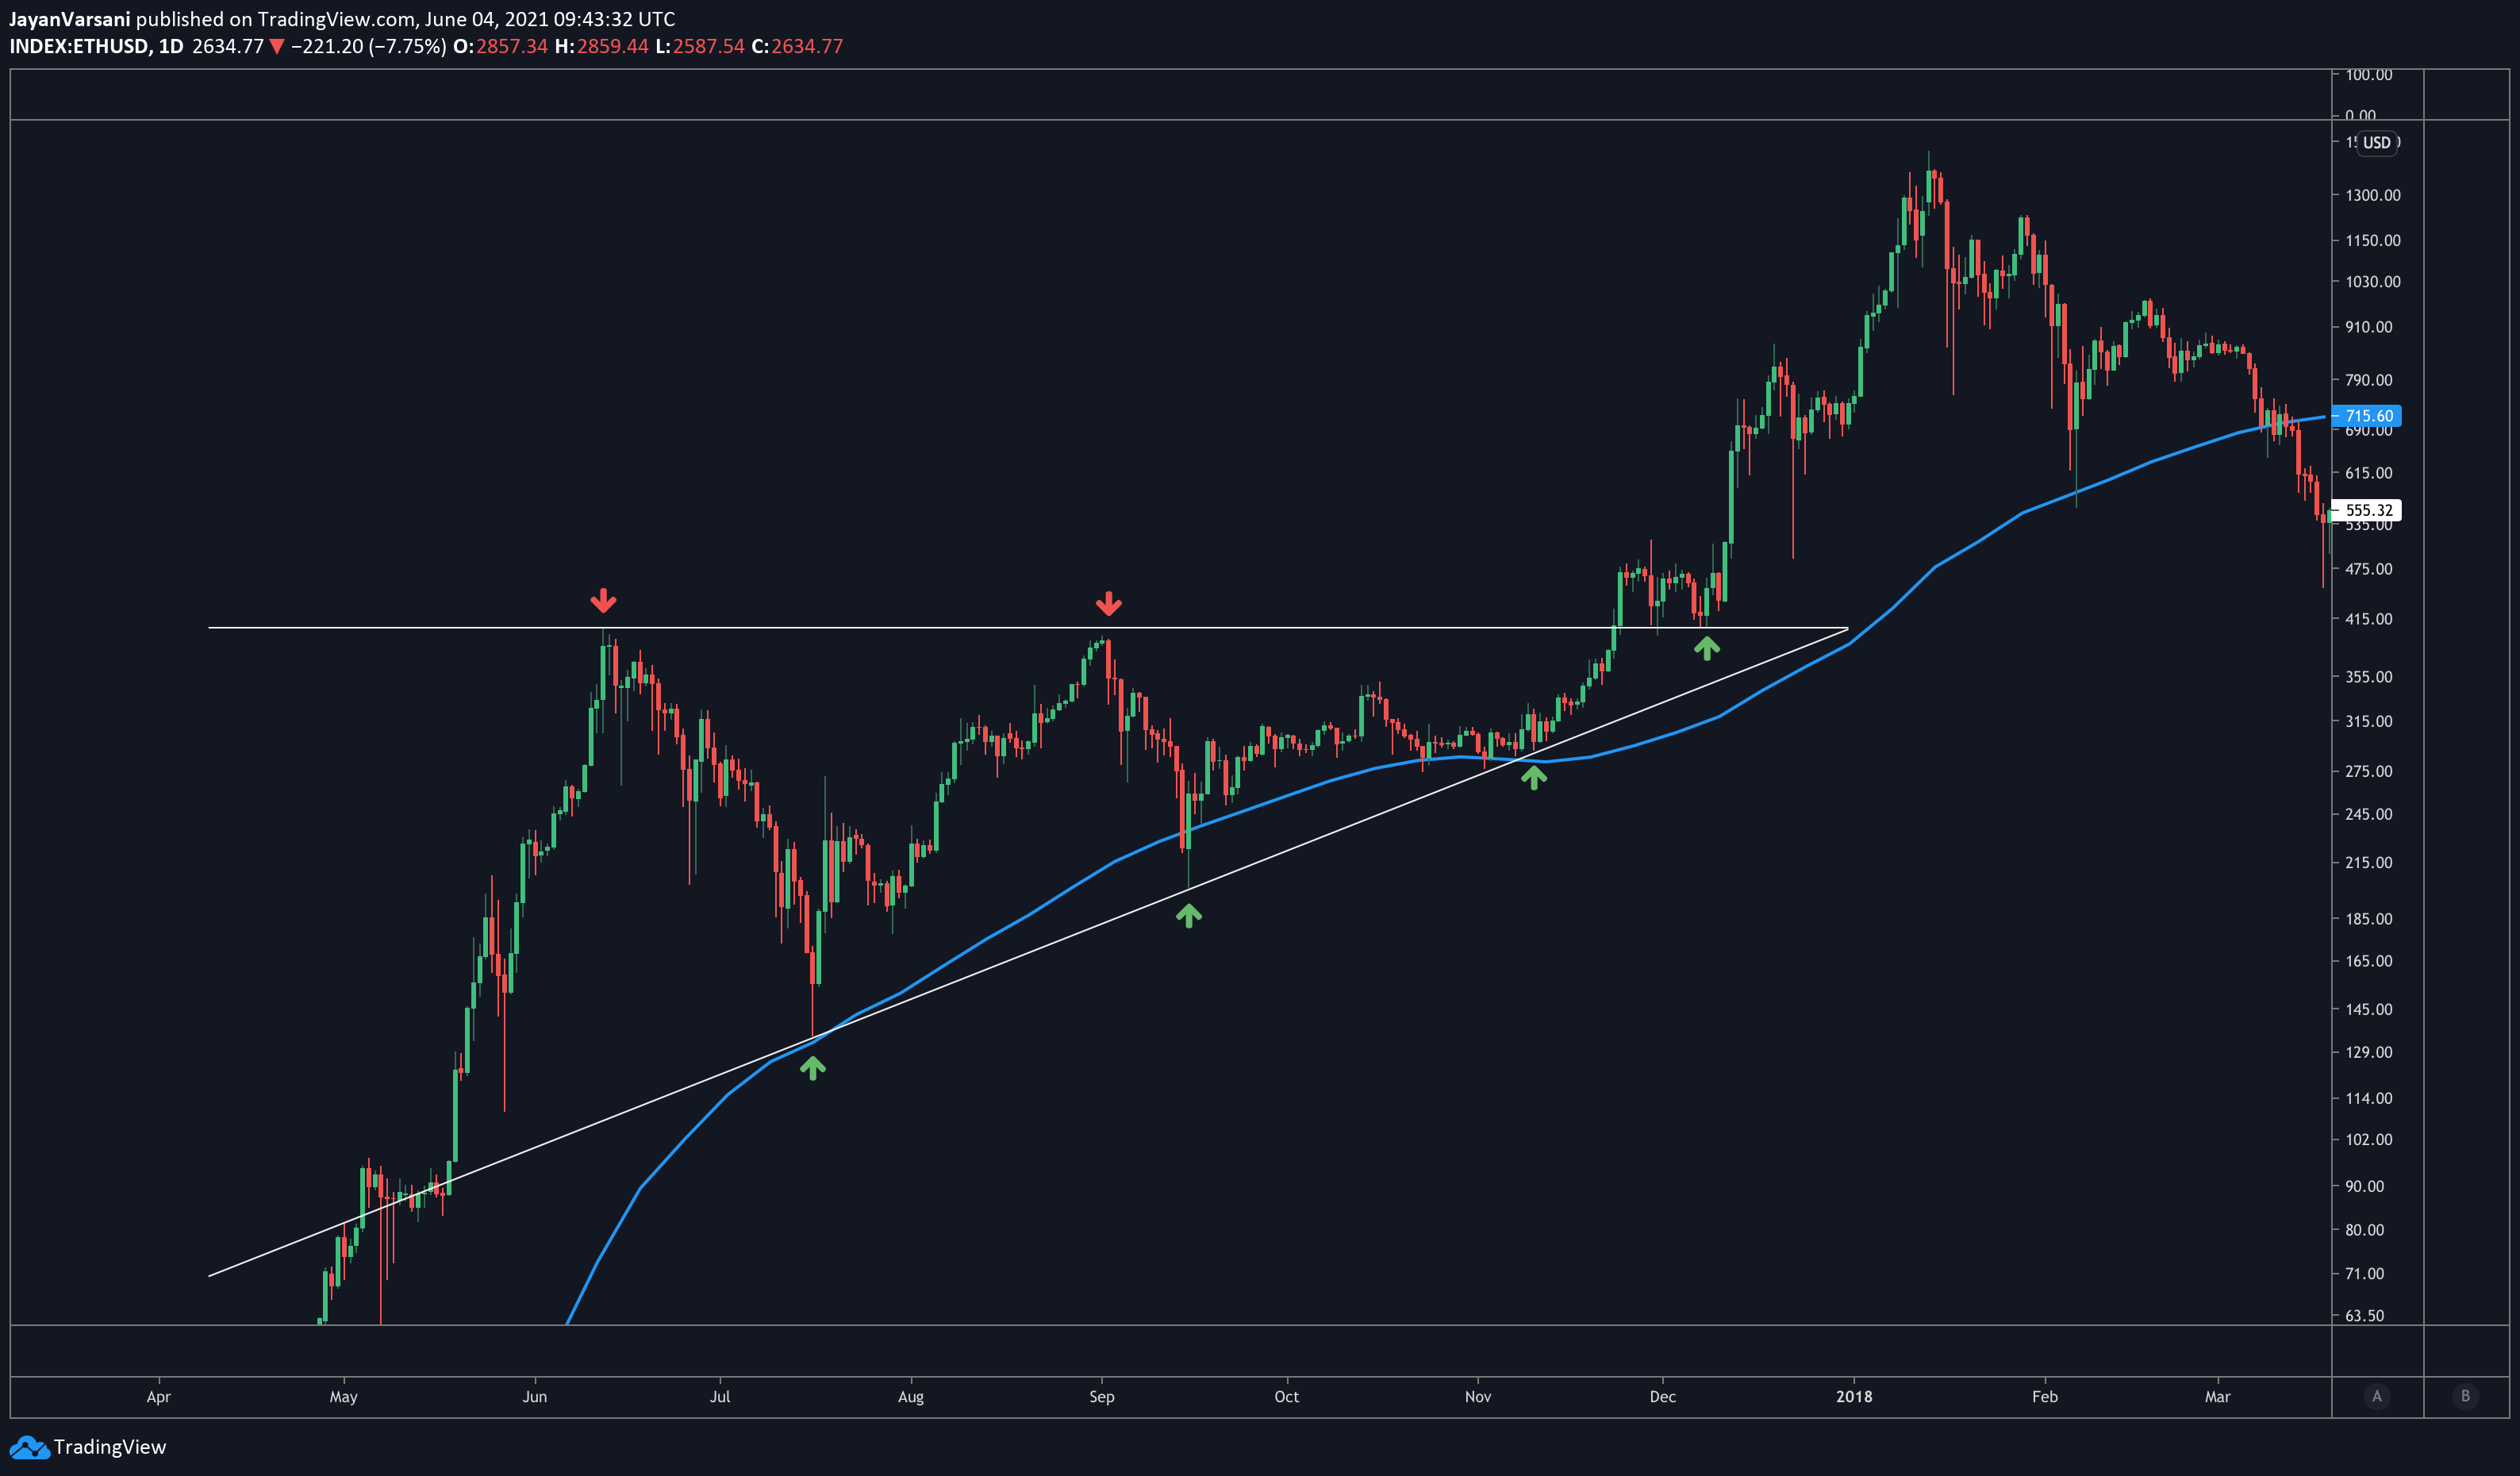Image resolution: width=2520 pixels, height=1476 pixels.
Task: Click the author name JayanVarsani
Action: [x=69, y=19]
